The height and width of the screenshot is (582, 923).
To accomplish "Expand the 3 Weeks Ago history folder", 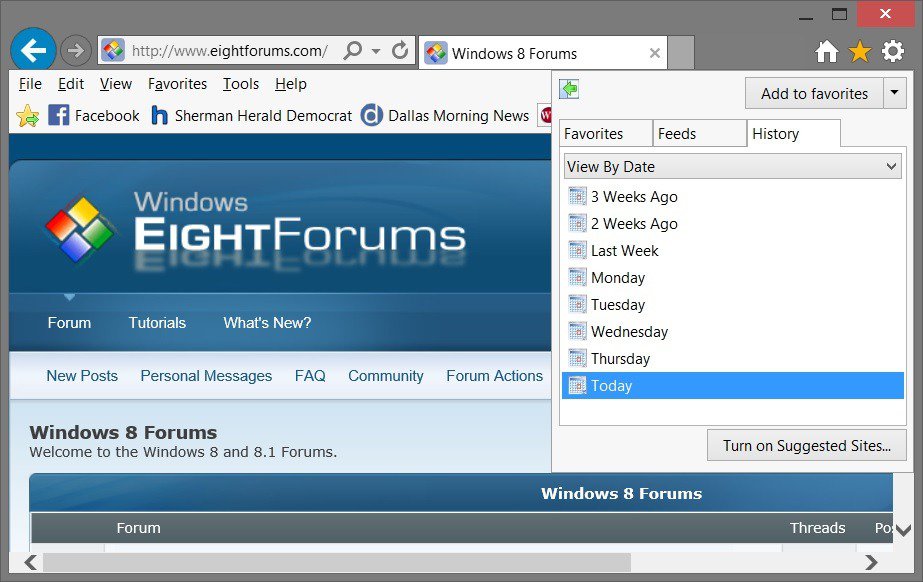I will (732, 197).
